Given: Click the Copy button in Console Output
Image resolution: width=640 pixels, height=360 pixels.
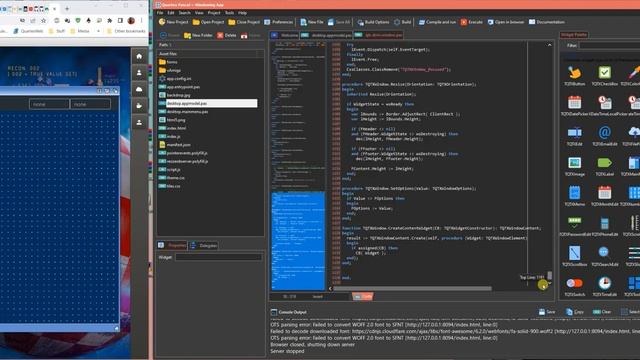Looking at the screenshot, I should tap(574, 312).
